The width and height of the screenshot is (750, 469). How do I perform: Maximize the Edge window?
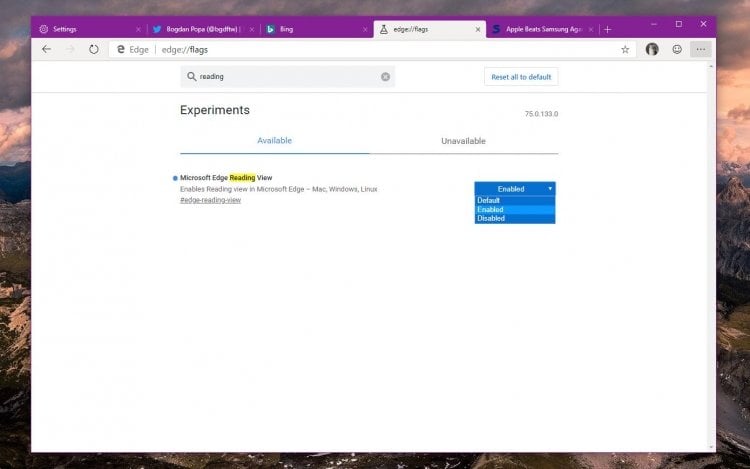click(679, 24)
